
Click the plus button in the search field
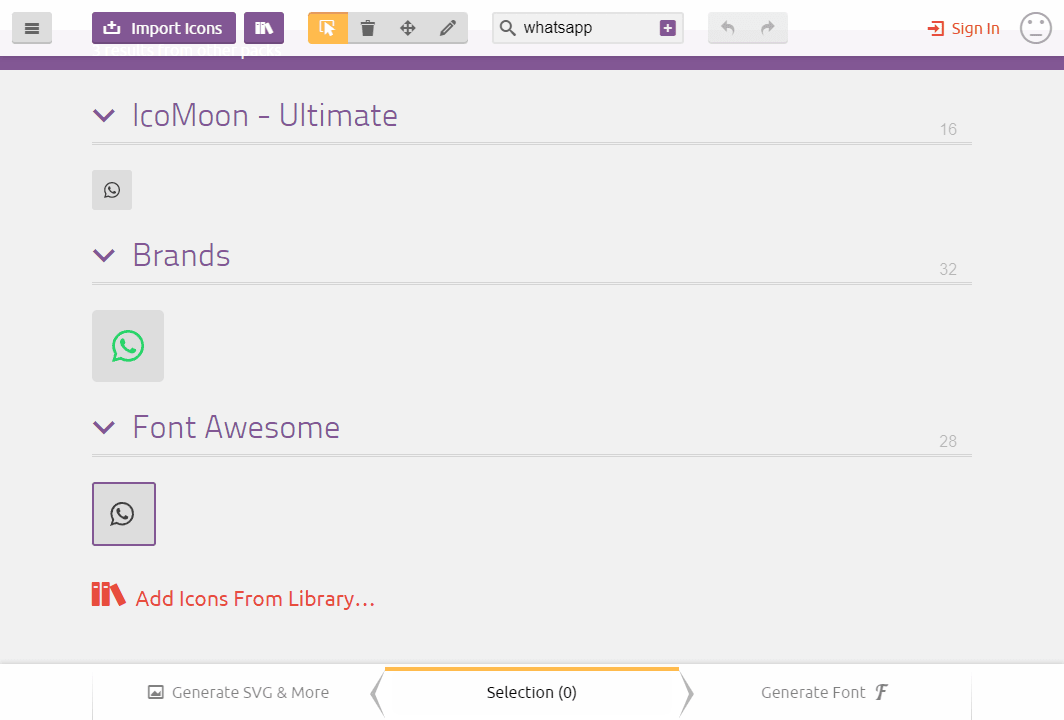[x=667, y=27]
